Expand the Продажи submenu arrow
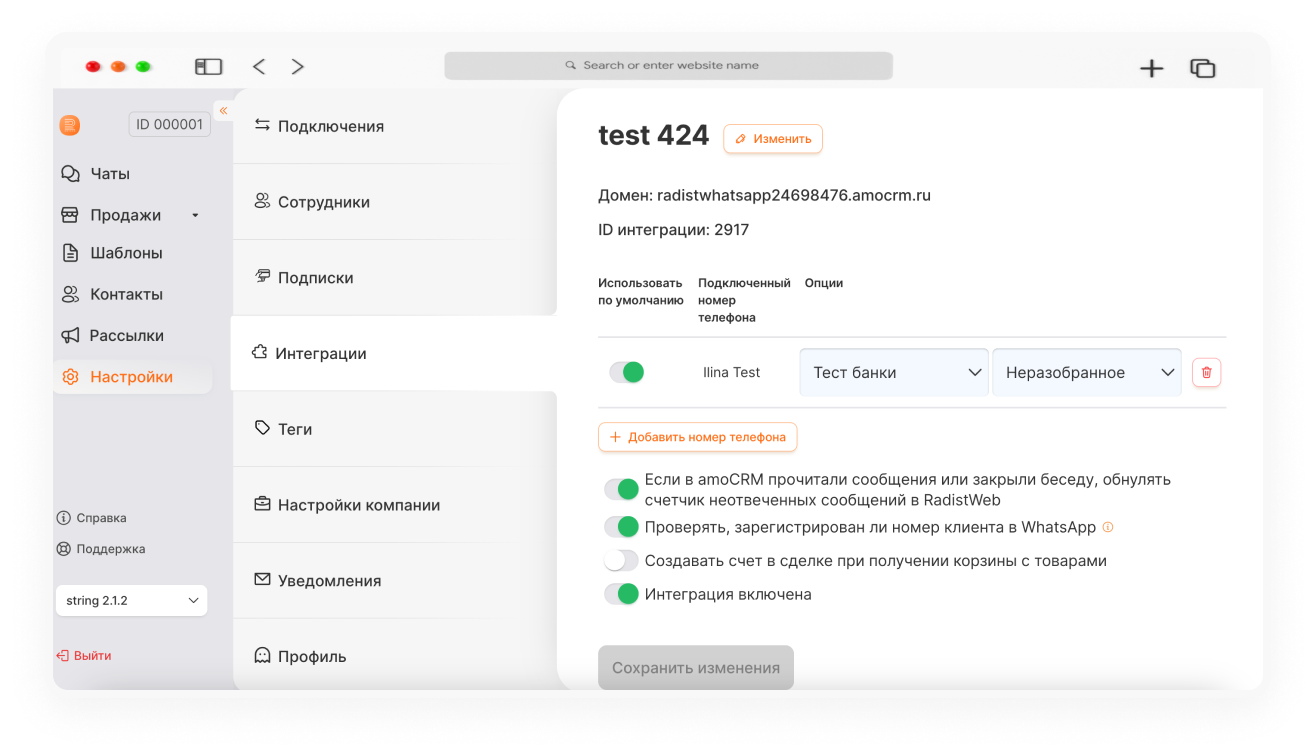 195,215
